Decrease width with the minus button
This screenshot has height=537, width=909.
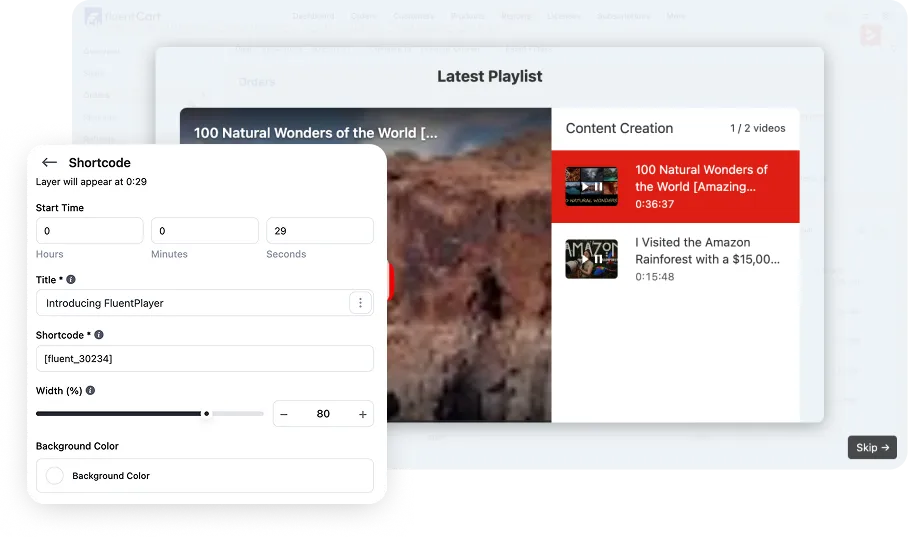pyautogui.click(x=284, y=414)
